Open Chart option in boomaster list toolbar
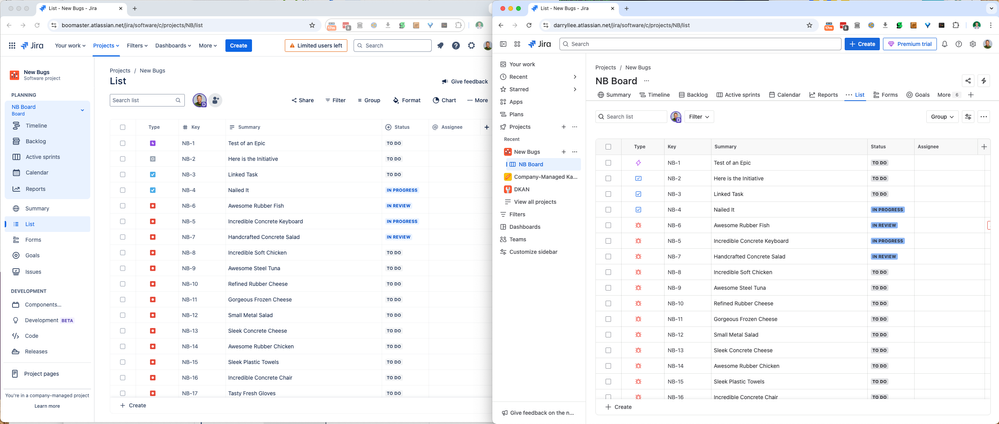This screenshot has height=424, width=999. [x=445, y=100]
